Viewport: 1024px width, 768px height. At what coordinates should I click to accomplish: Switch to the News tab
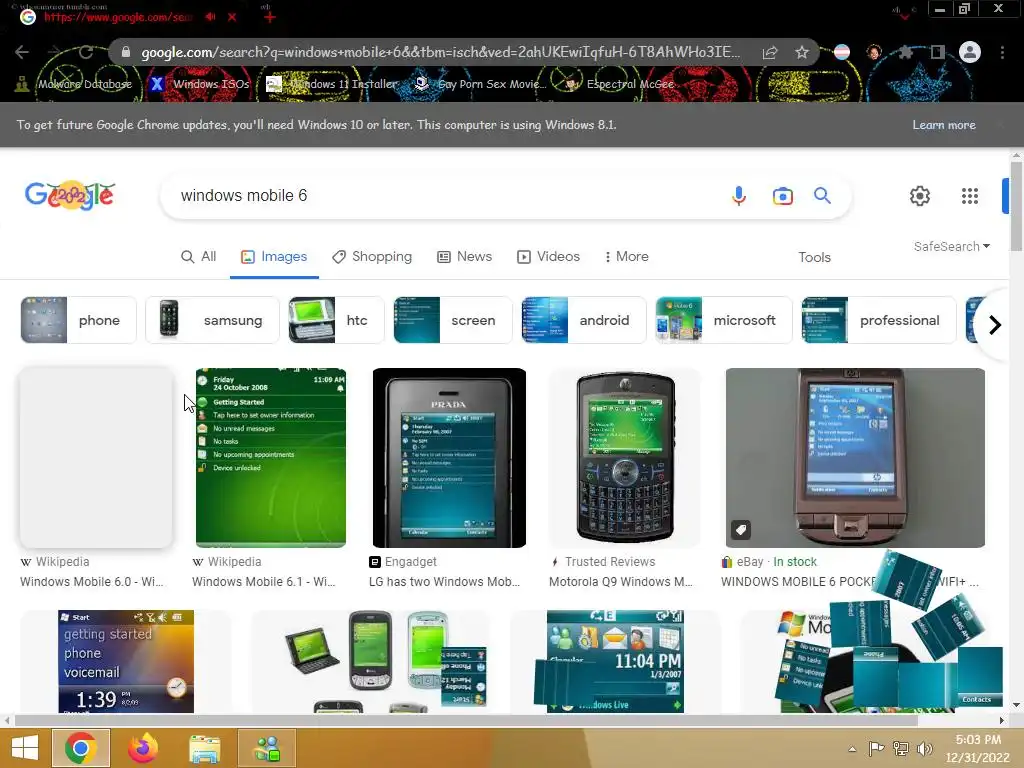[x=464, y=257]
